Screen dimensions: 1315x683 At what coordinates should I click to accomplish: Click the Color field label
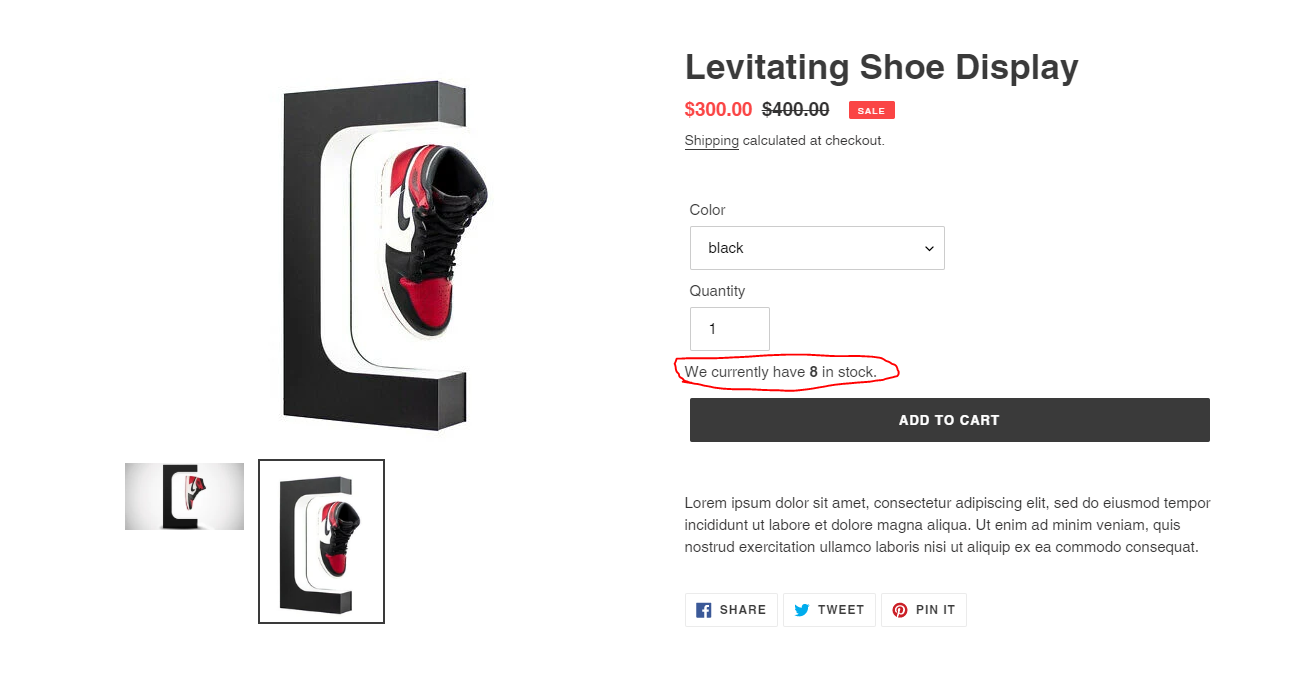[x=707, y=210]
